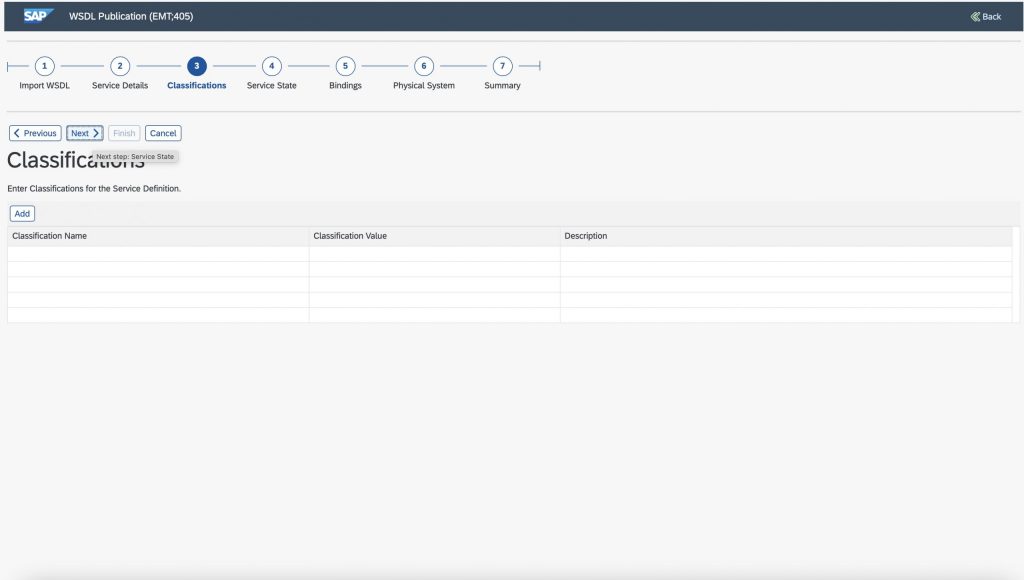Go to the Previous wizard step

tap(35, 133)
